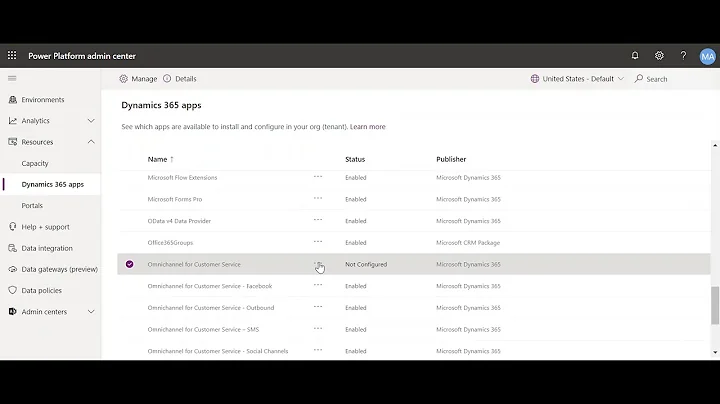Screen dimensions: 720x404
Task: Click the Analytics chart icon
Action: [x=13, y=121]
